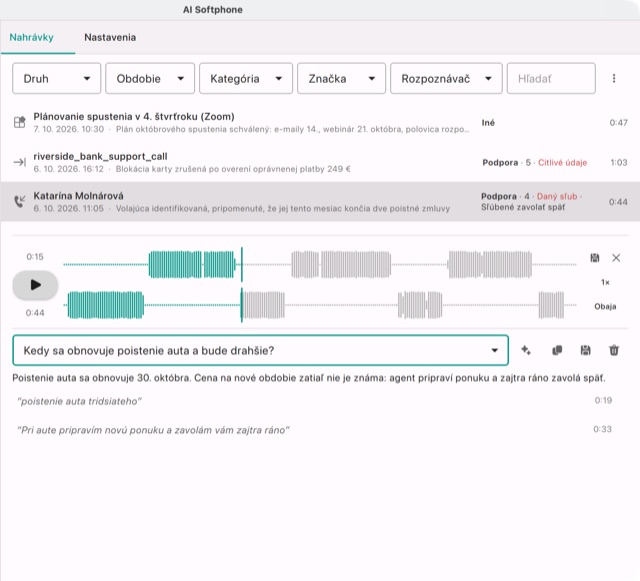
Task: Save the recording audio via player save icon
Action: point(595,258)
